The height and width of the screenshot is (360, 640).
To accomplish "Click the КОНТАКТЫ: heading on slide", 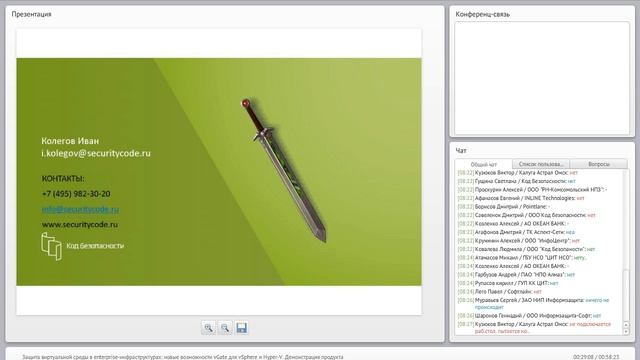I will (63, 179).
